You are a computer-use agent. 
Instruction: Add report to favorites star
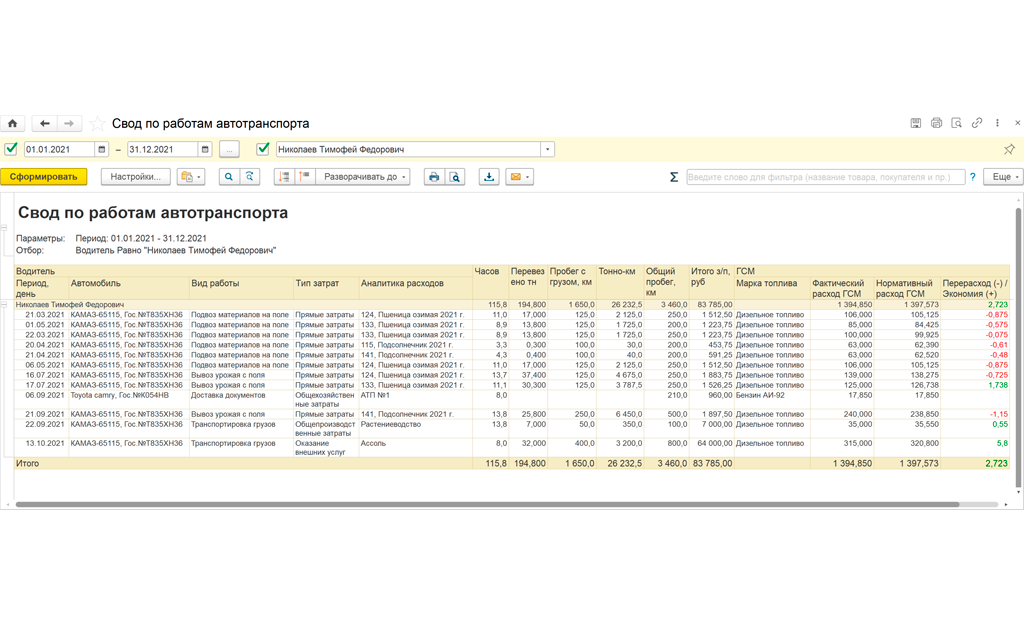tap(97, 123)
